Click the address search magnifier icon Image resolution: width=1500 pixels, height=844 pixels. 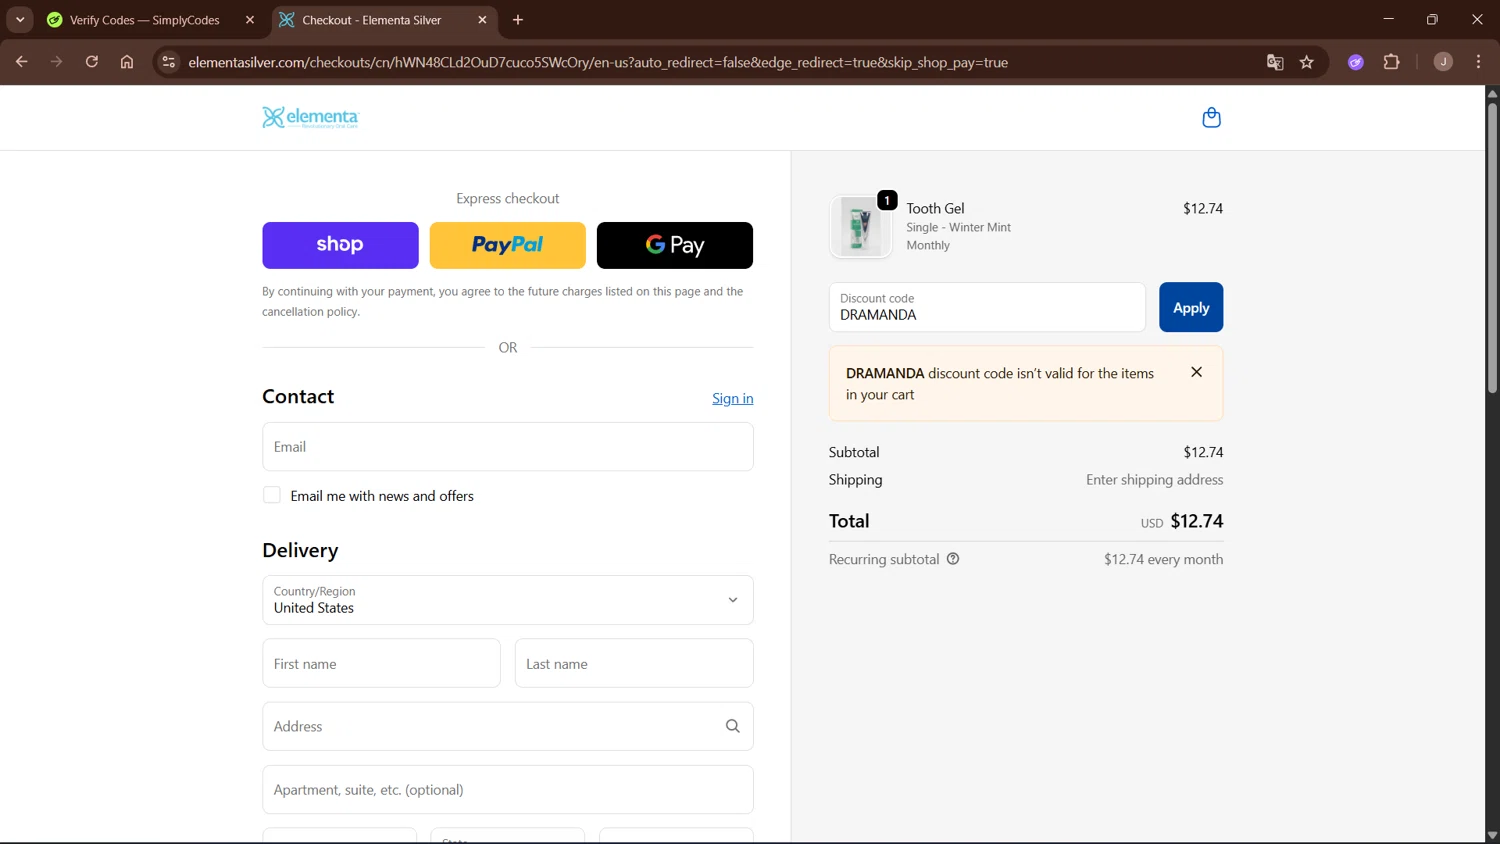pos(732,726)
